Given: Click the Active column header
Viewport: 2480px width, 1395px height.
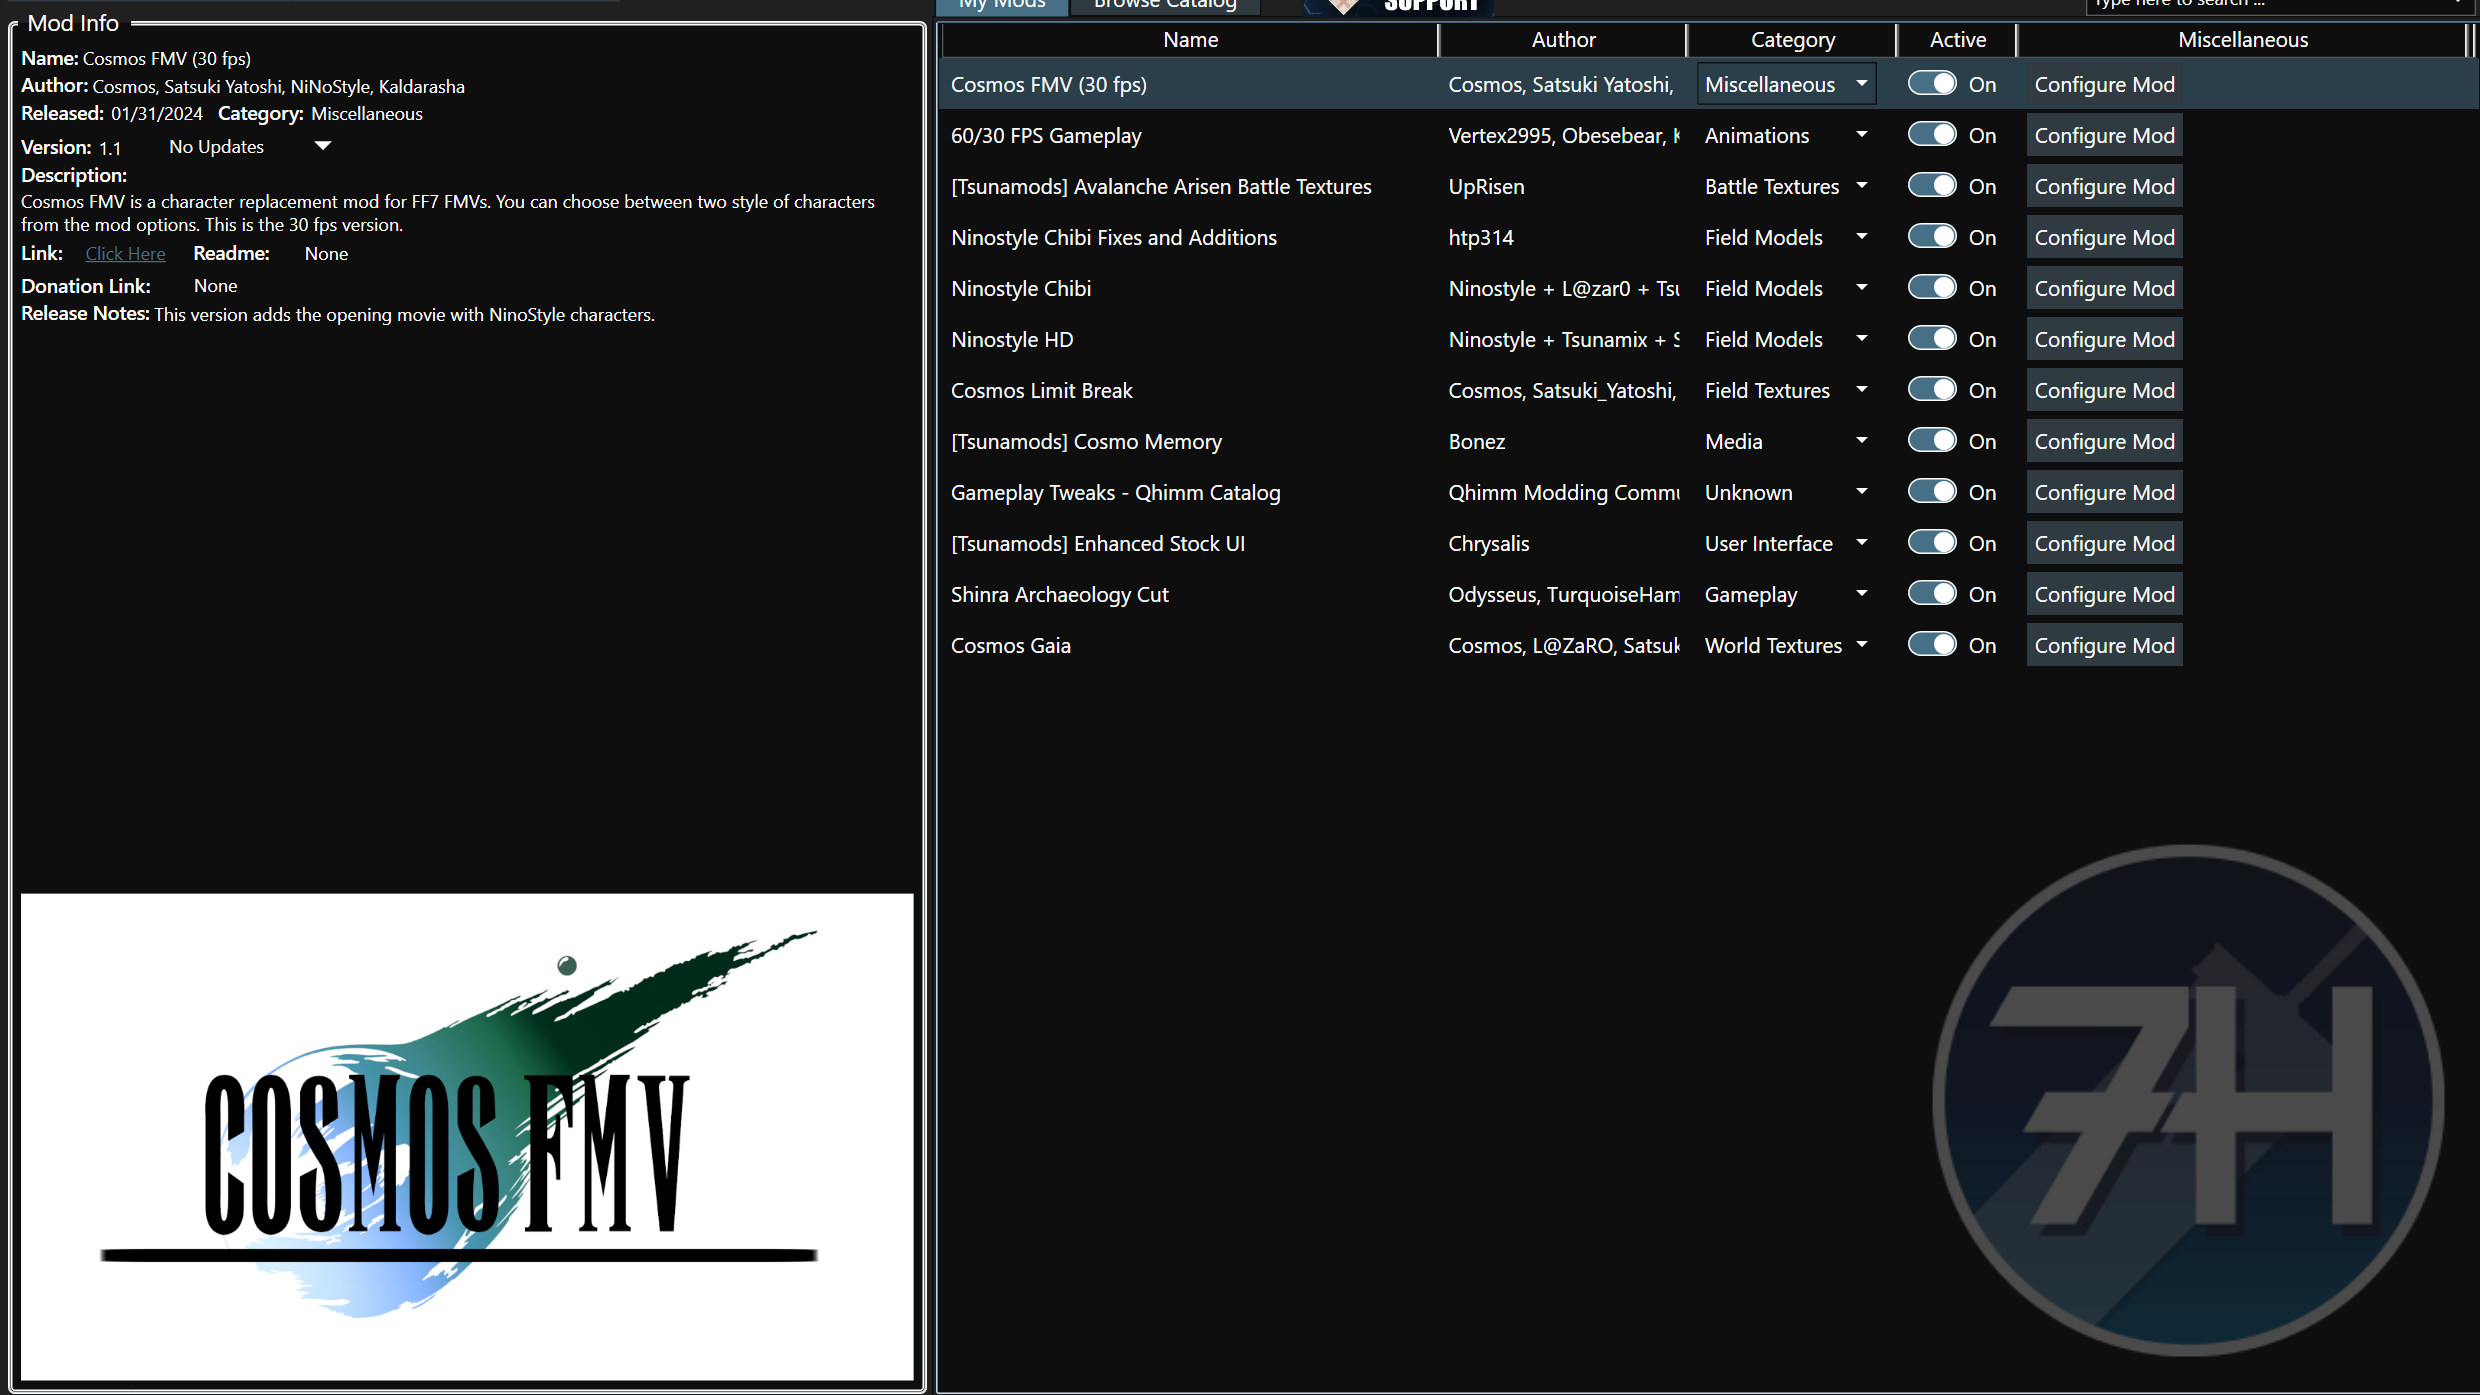Looking at the screenshot, I should pyautogui.click(x=1957, y=40).
